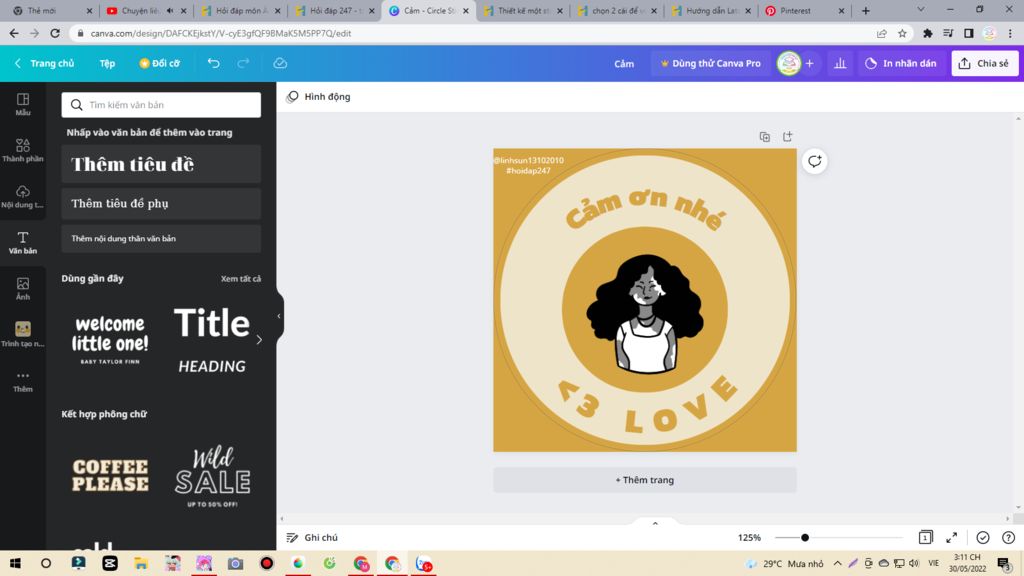The image size is (1024, 576).
Task: Open the Nội dung tải lên uploads panel
Action: [23, 196]
